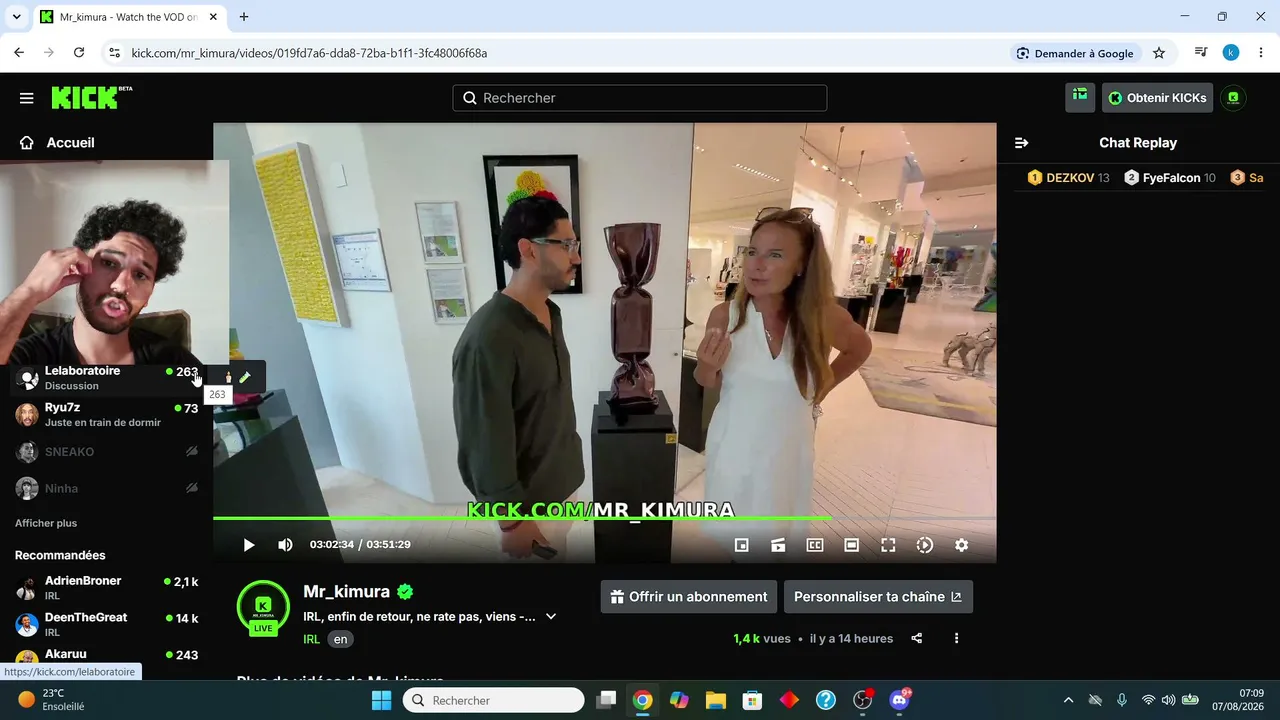Select the Mr_kimura VOD browser tab

click(129, 17)
